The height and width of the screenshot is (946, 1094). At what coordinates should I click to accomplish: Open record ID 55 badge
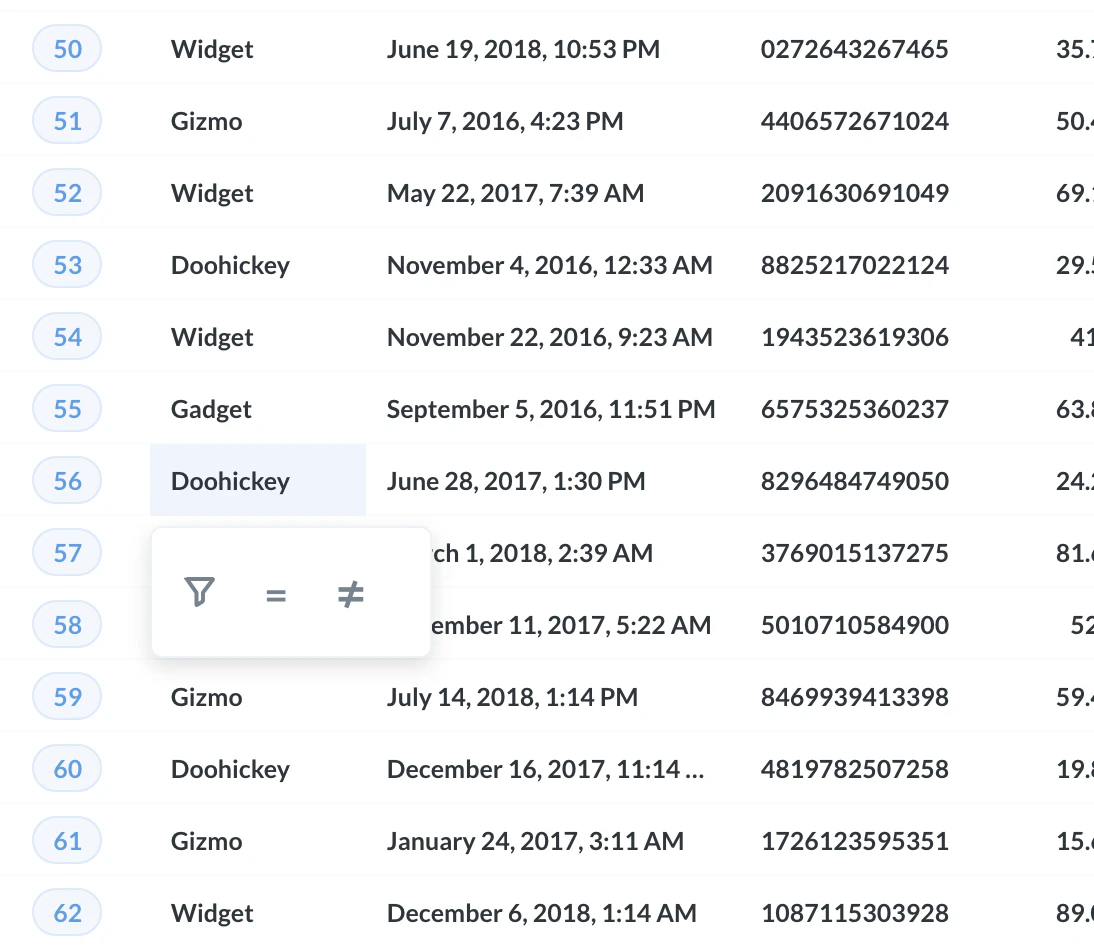[67, 409]
